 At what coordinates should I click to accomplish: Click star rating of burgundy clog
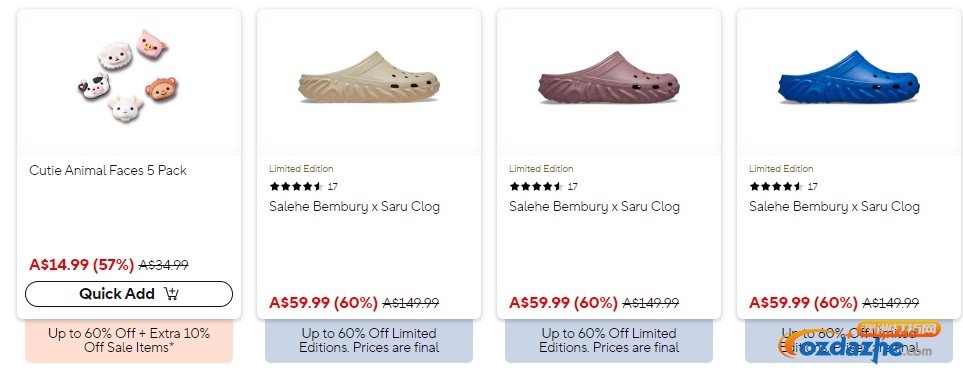536,186
